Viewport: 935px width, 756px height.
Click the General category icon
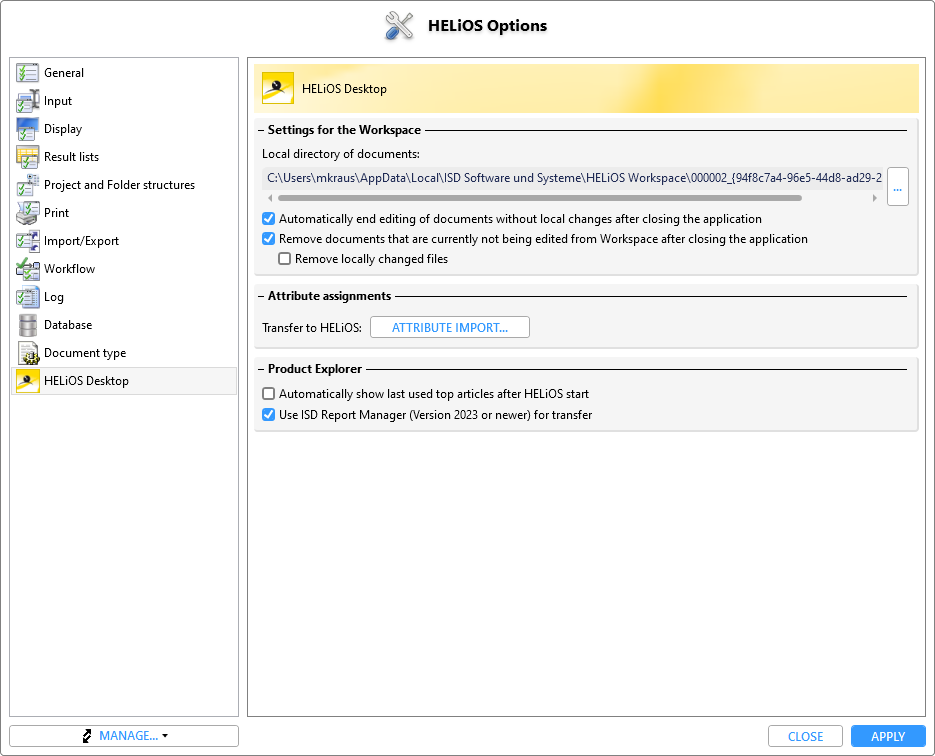coord(27,73)
